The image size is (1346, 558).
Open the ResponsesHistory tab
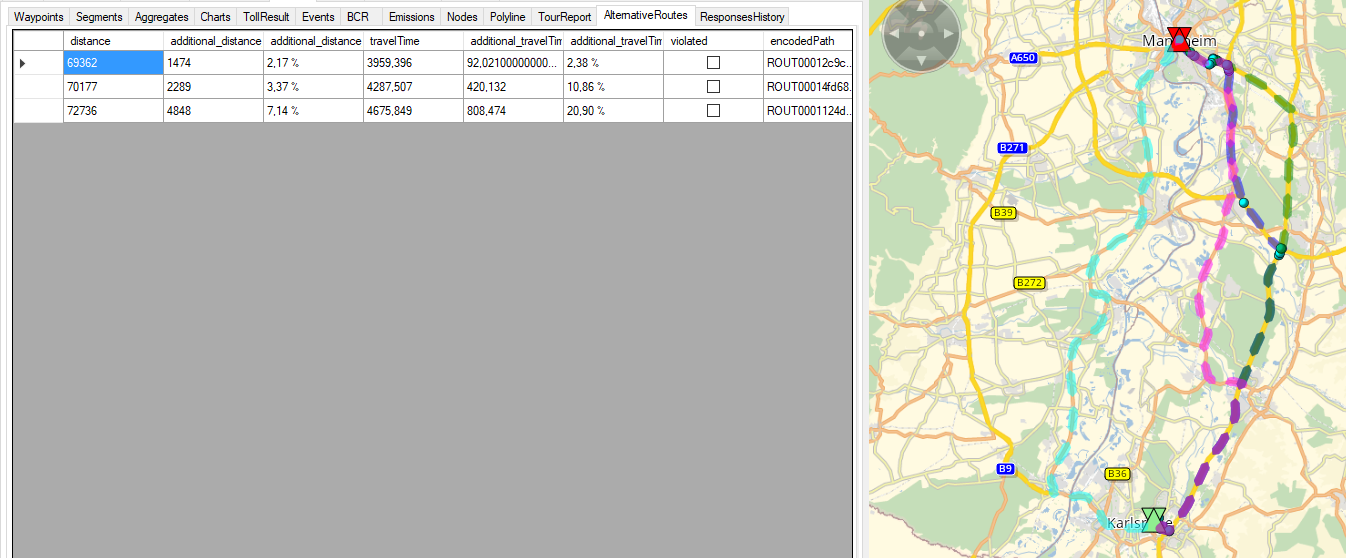click(742, 17)
